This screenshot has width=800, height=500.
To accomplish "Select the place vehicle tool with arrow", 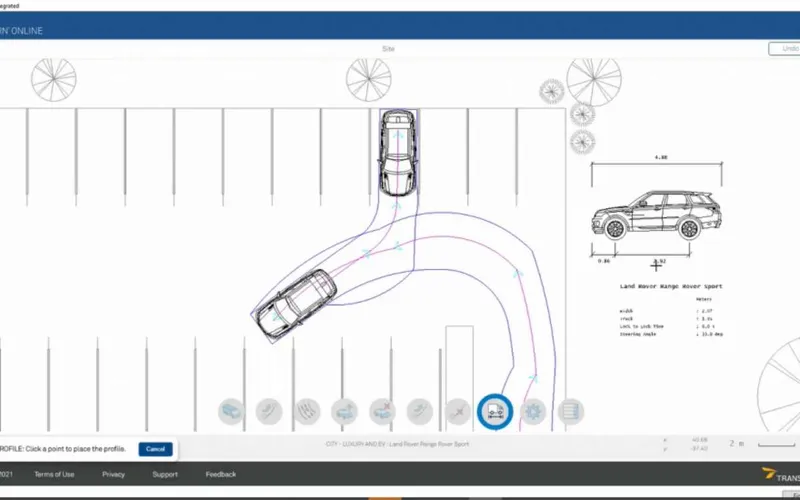I will (344, 411).
